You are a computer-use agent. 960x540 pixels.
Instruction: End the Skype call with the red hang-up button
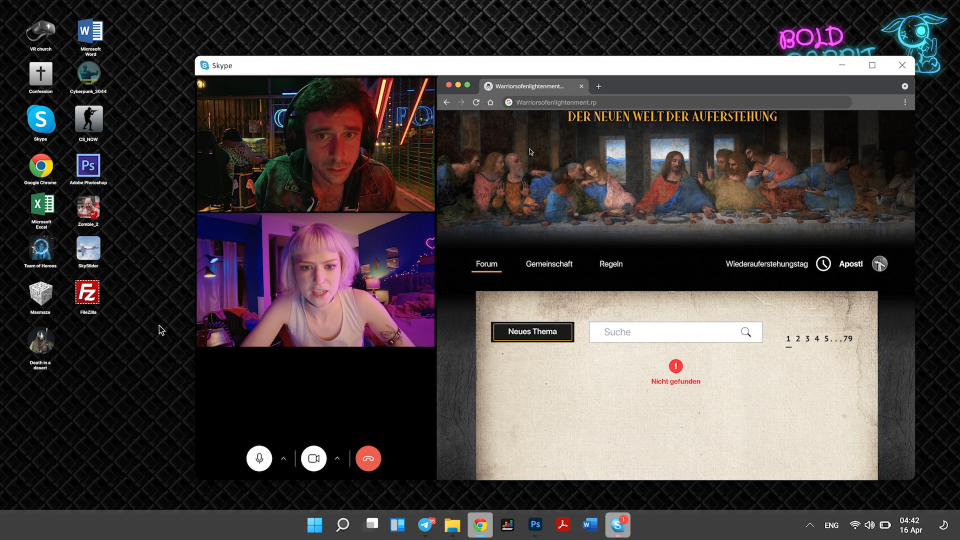click(368, 459)
